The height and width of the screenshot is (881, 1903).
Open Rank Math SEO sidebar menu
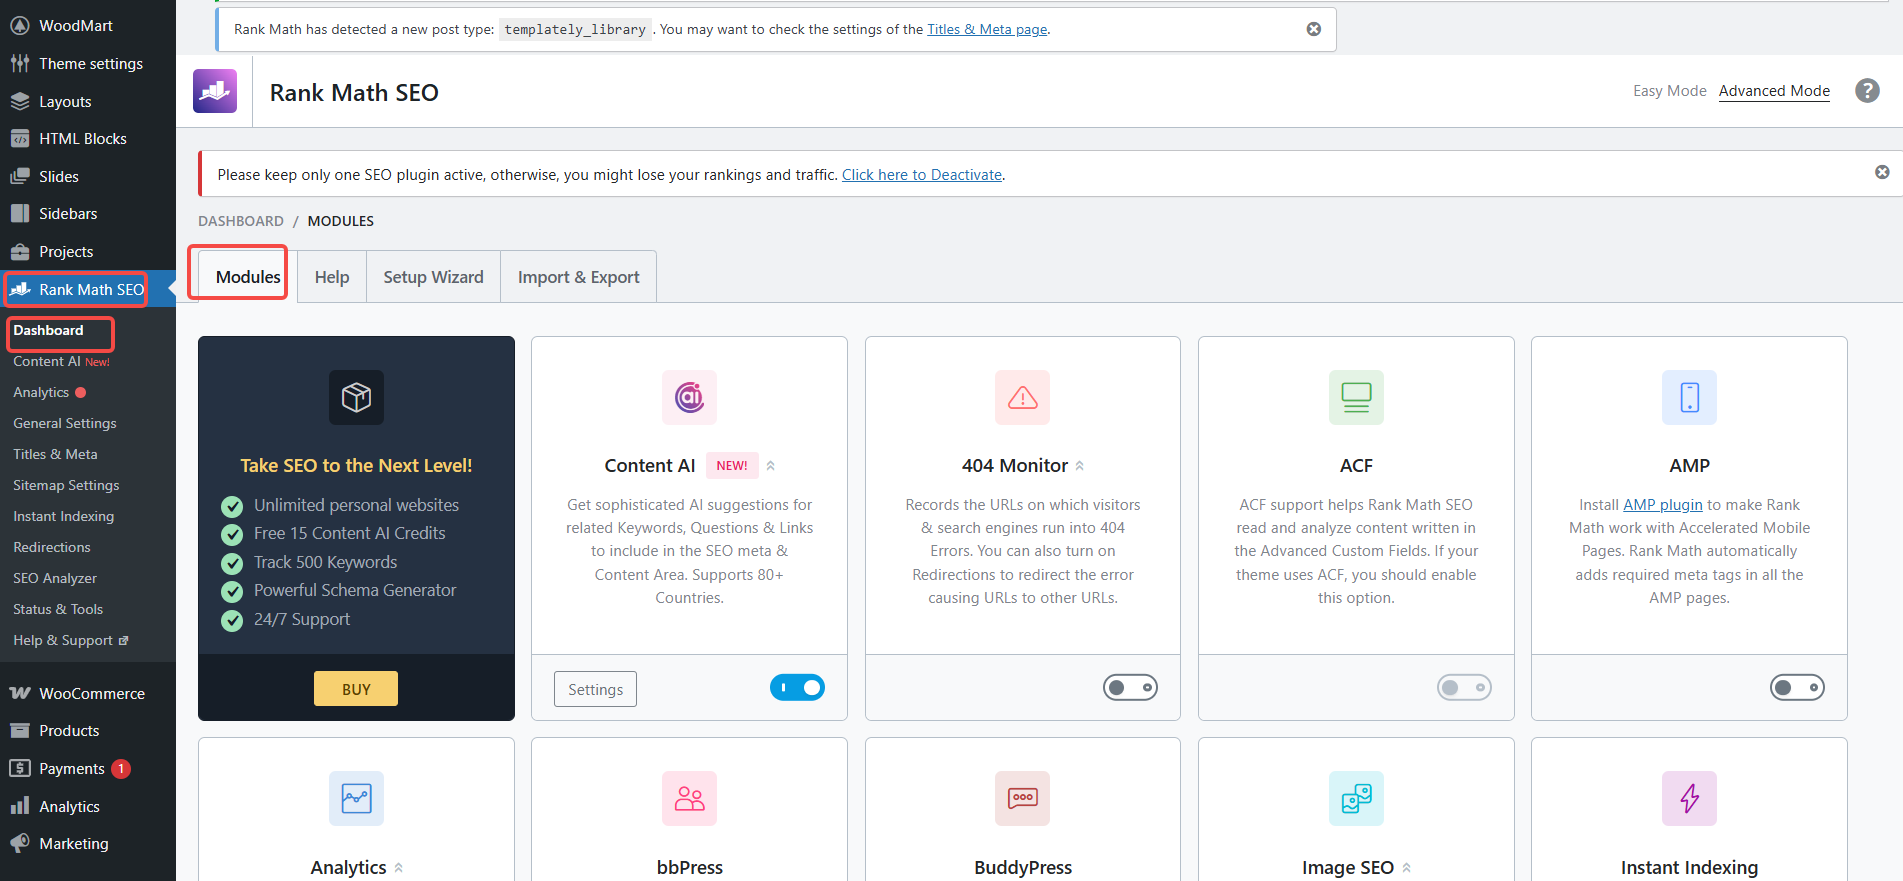(x=88, y=290)
